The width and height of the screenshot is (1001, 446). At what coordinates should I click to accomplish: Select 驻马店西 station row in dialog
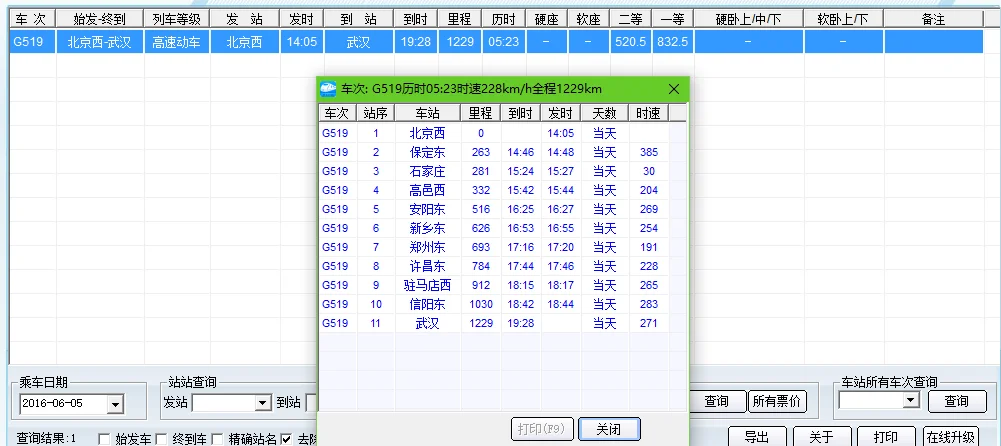493,285
